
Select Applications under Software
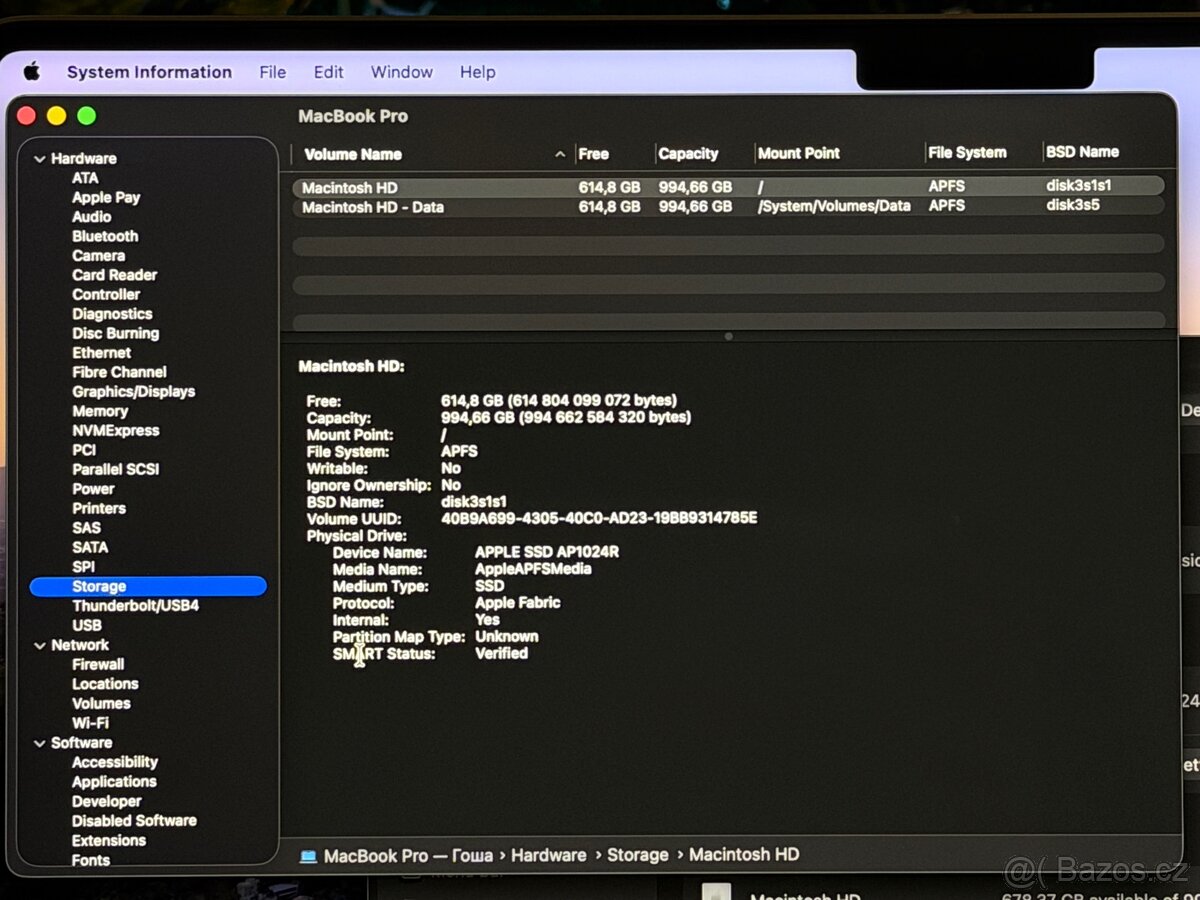pyautogui.click(x=113, y=781)
